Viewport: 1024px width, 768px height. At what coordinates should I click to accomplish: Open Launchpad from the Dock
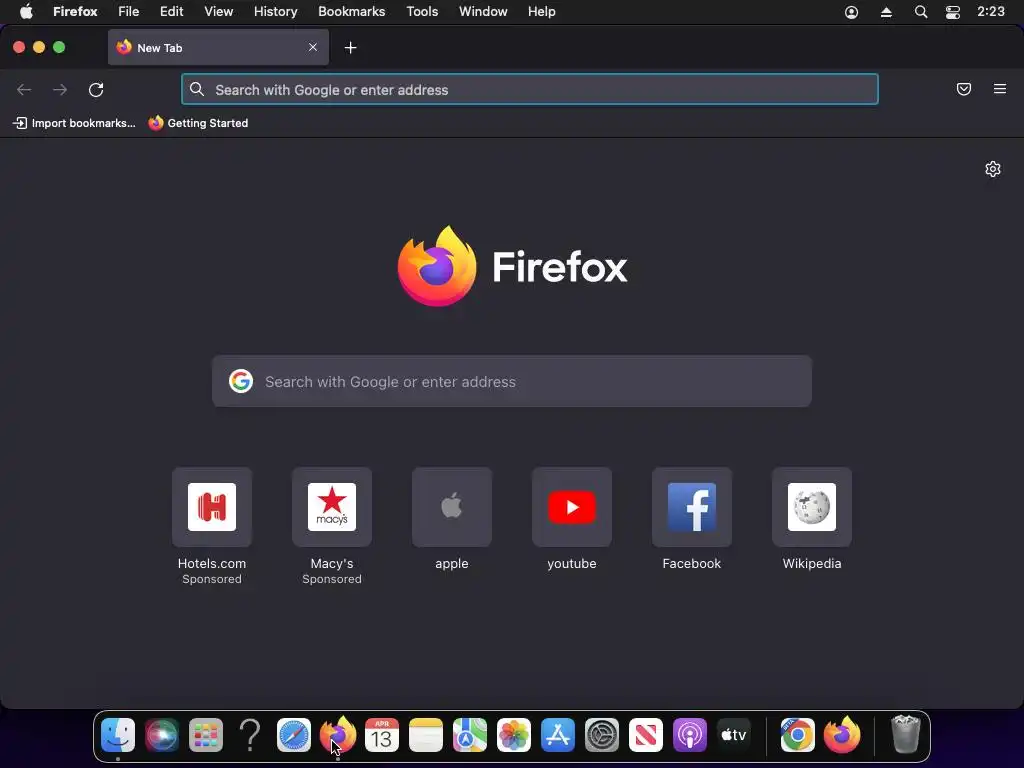click(206, 735)
